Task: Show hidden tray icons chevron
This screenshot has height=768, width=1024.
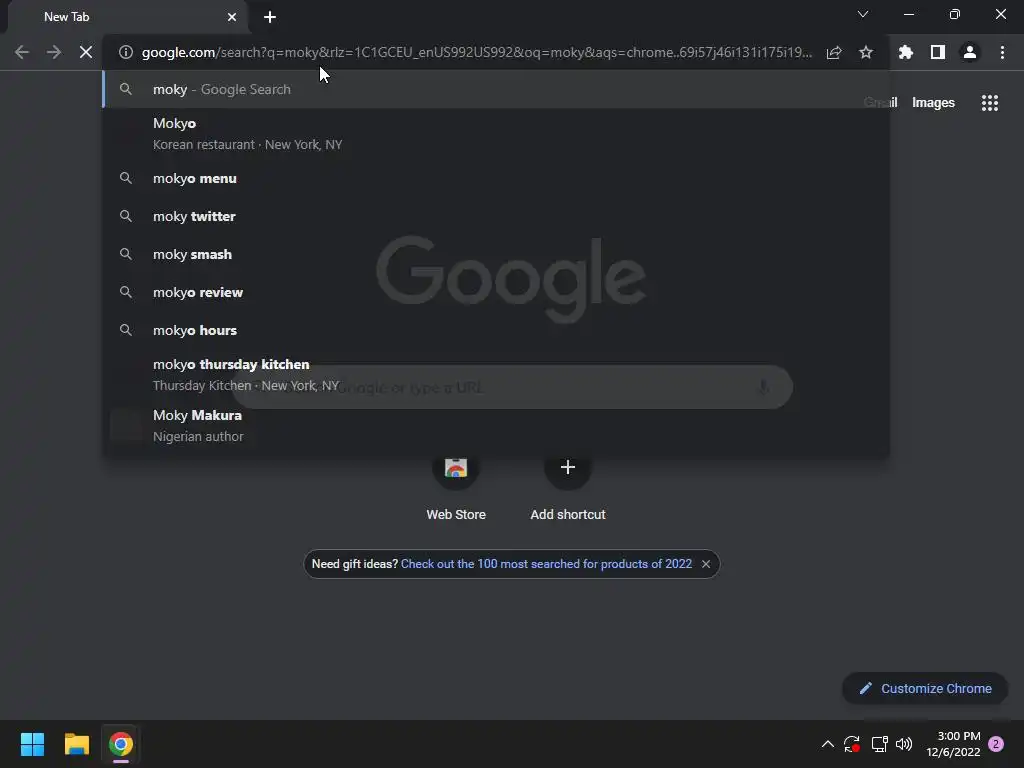Action: coord(827,744)
